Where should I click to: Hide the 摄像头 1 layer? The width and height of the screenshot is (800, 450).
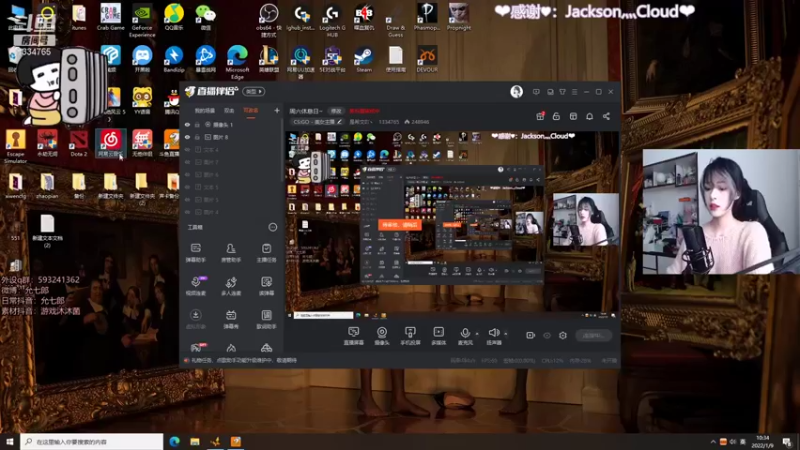click(187, 124)
